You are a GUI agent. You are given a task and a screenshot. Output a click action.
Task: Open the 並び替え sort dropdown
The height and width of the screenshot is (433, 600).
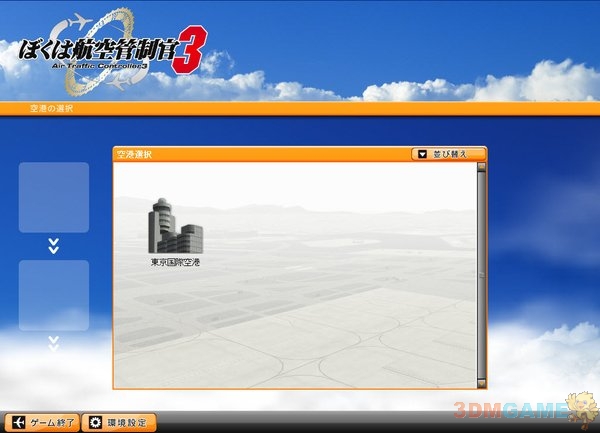click(448, 154)
